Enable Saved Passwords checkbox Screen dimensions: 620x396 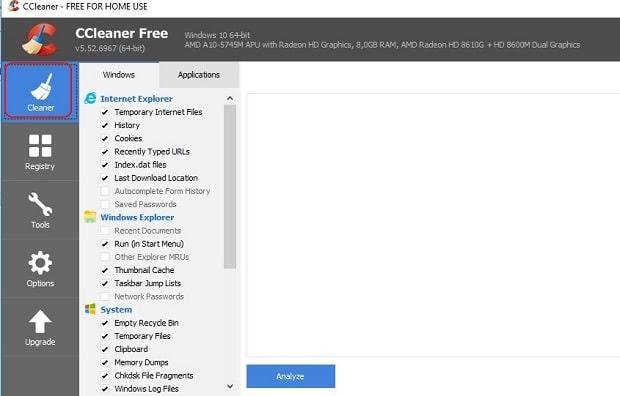click(x=105, y=205)
